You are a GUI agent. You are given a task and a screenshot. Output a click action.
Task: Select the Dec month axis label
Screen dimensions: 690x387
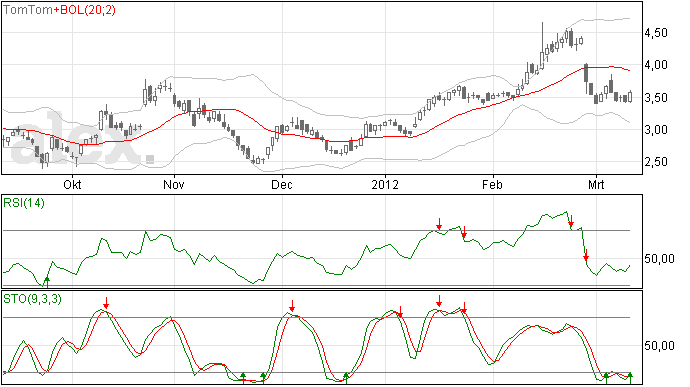pyautogui.click(x=282, y=184)
